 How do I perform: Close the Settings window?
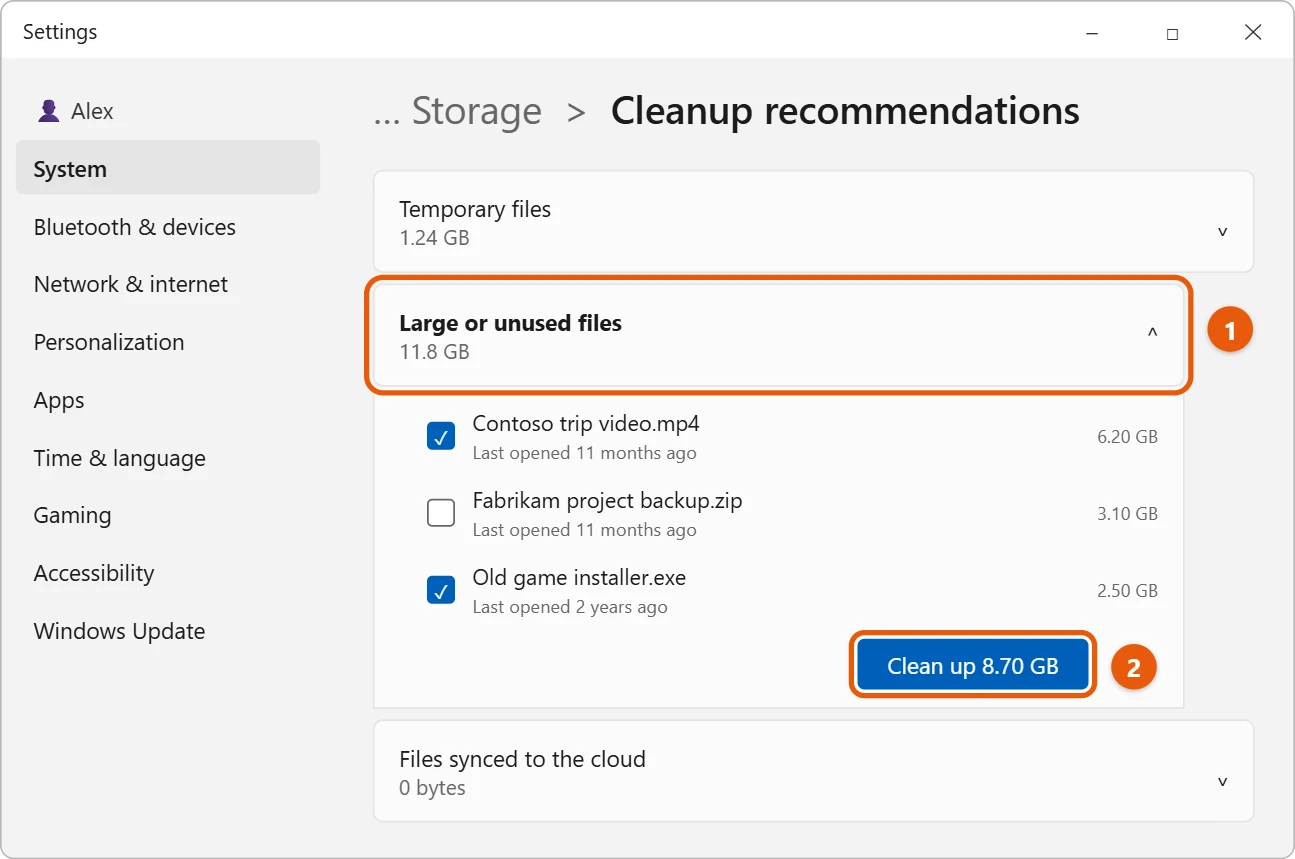pos(1253,33)
